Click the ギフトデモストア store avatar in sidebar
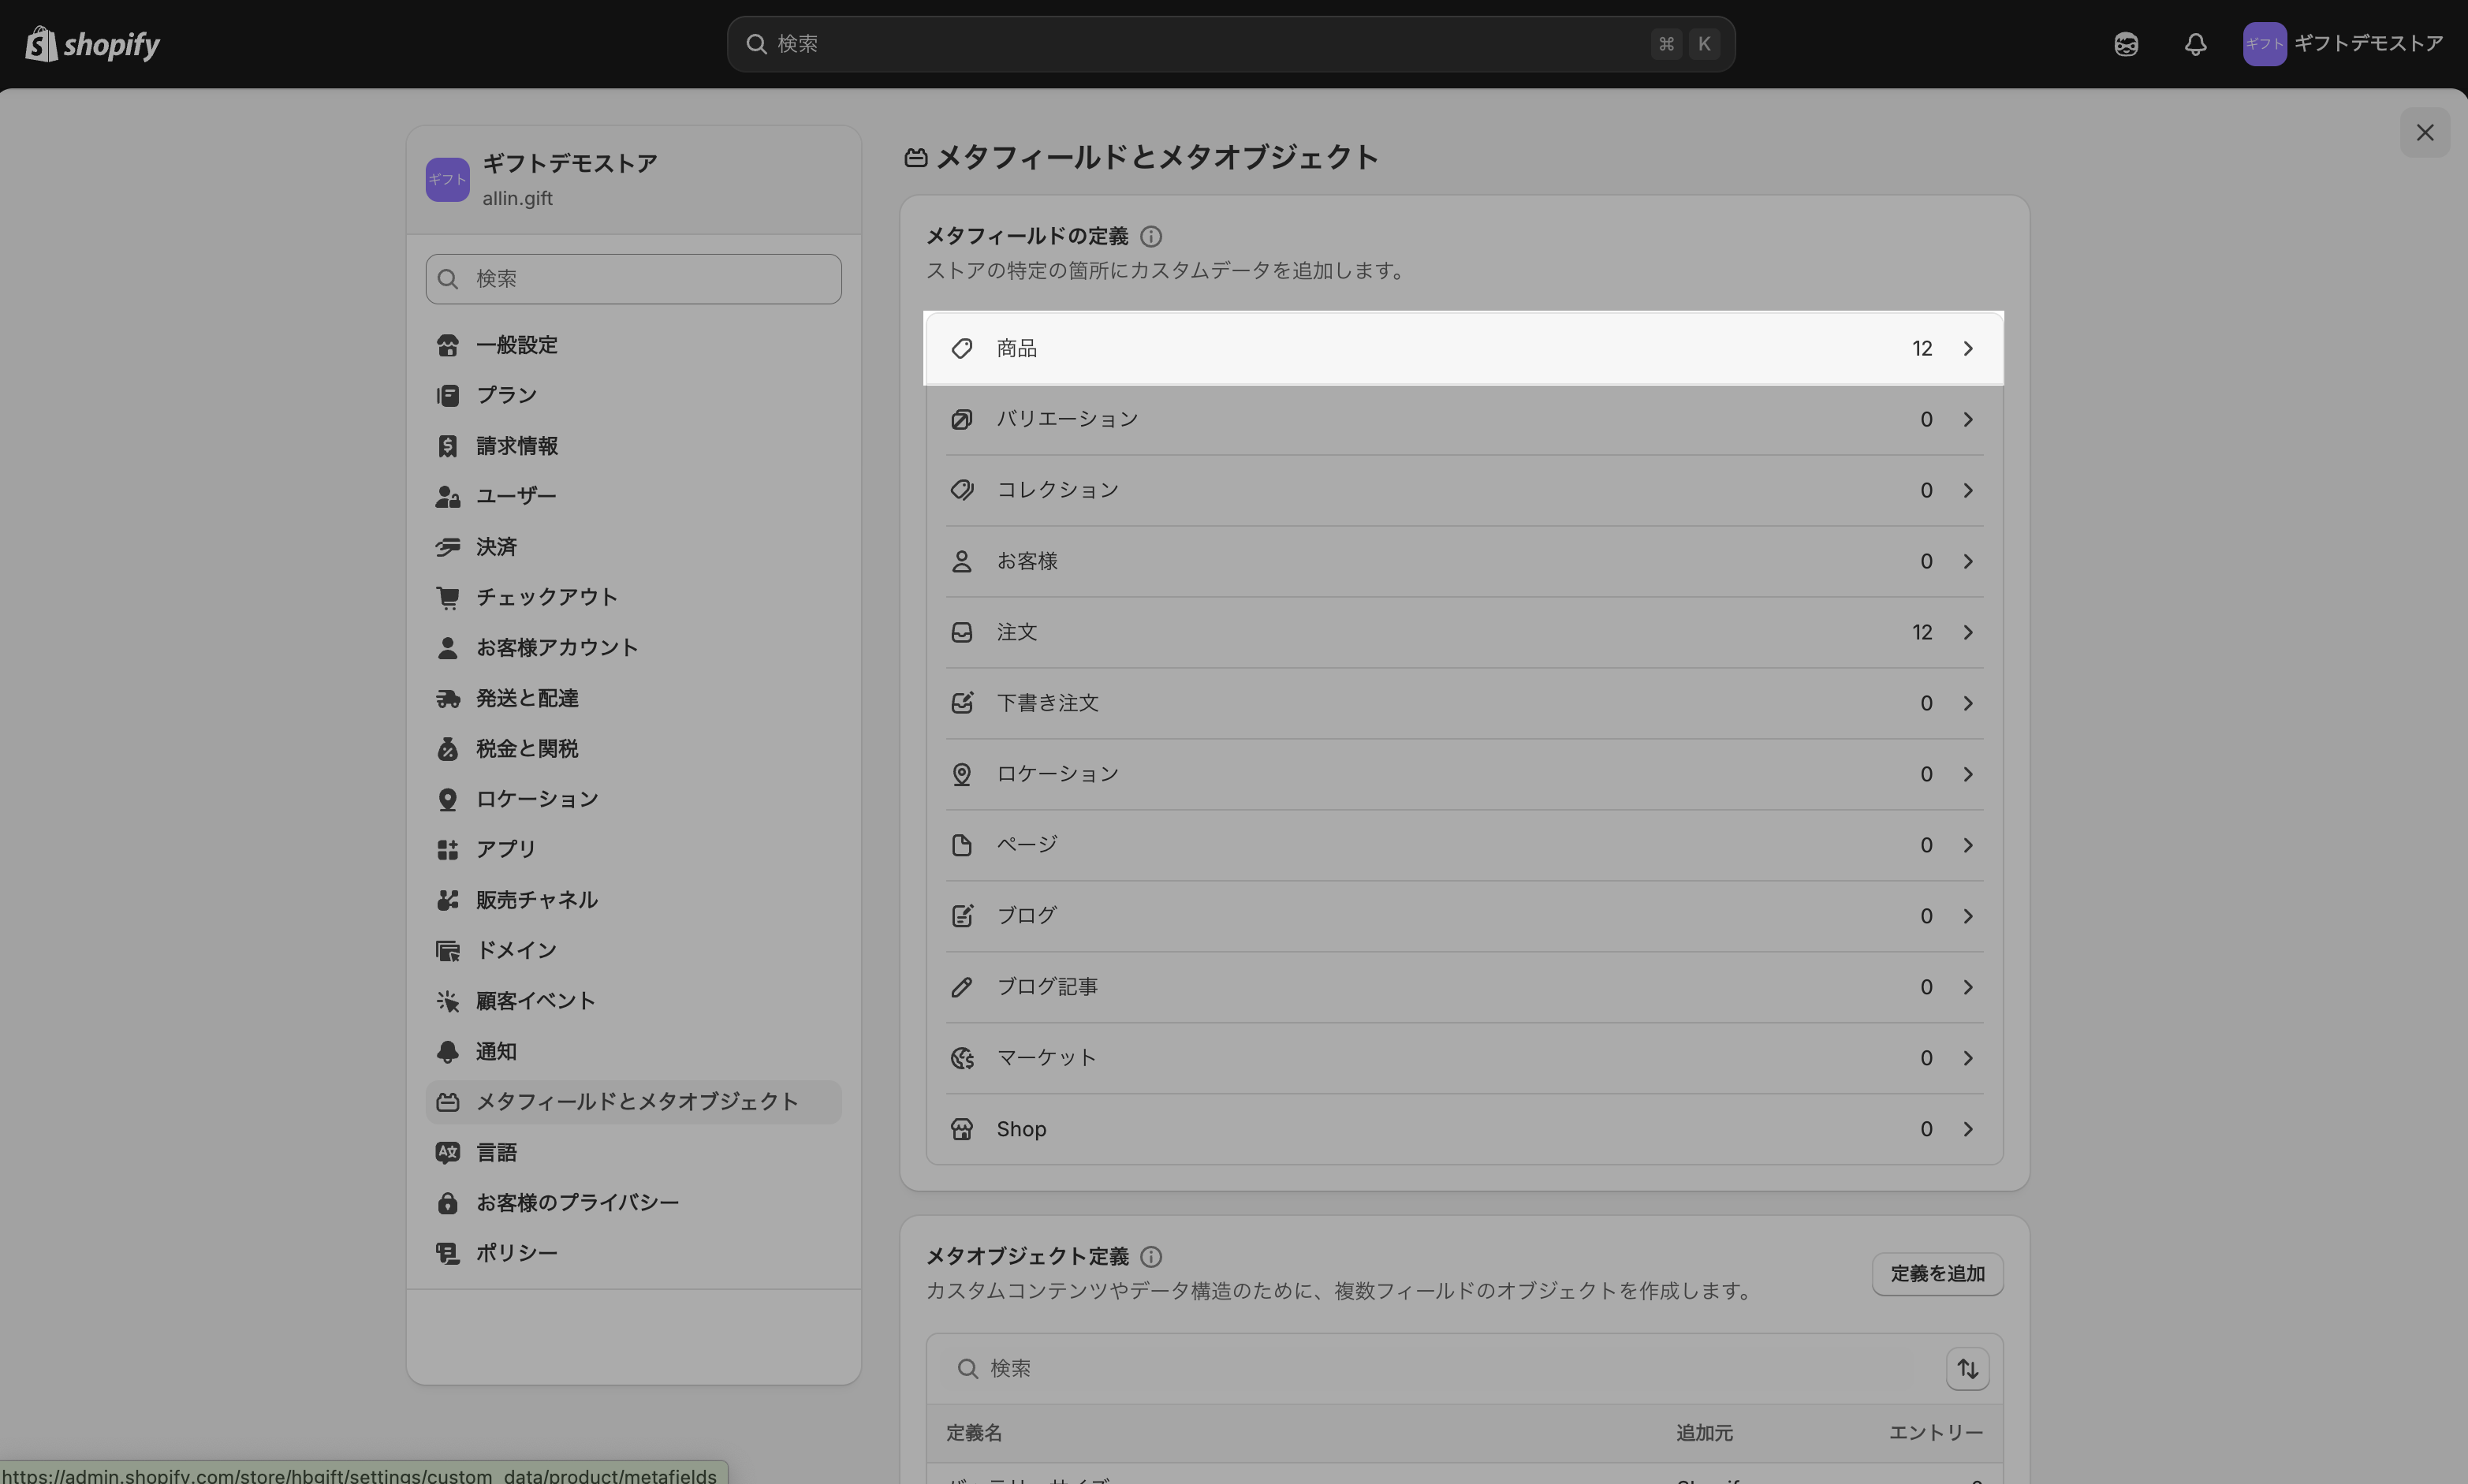This screenshot has height=1484, width=2468. [x=447, y=180]
